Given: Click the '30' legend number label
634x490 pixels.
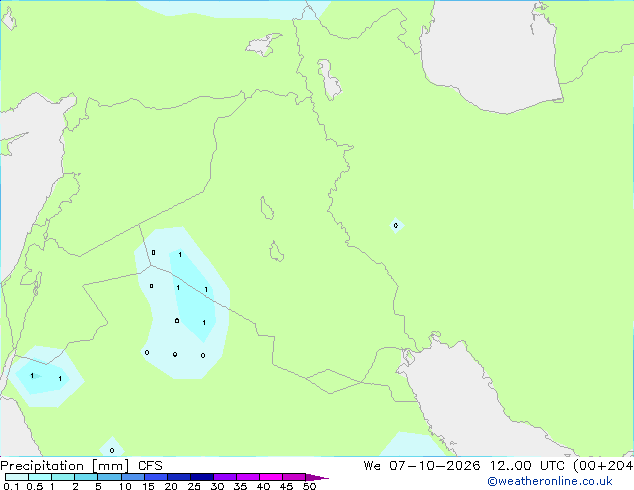Looking at the screenshot, I should [x=217, y=486].
